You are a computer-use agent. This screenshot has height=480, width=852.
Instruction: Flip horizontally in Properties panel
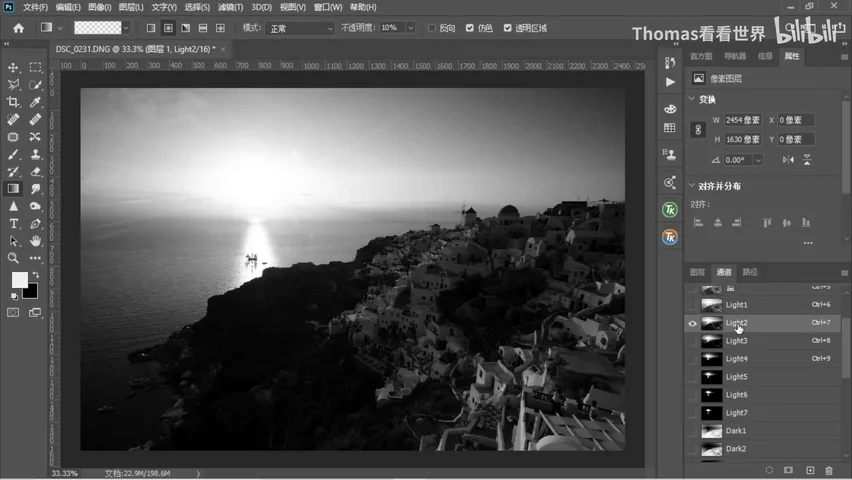(788, 160)
